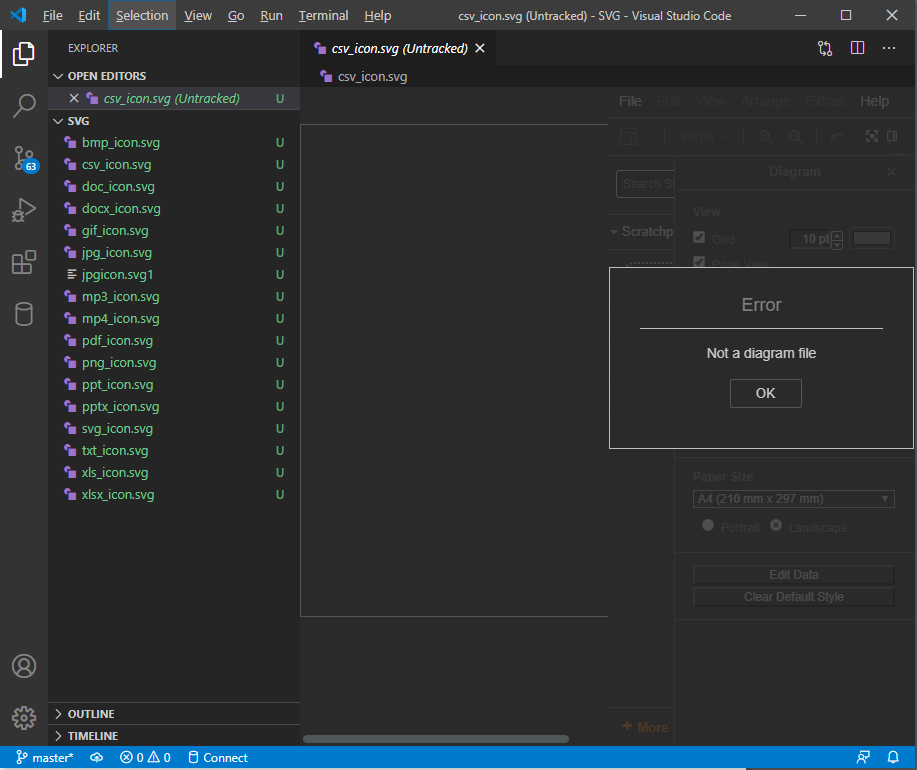Toggle the Grid checkbox

(699, 237)
